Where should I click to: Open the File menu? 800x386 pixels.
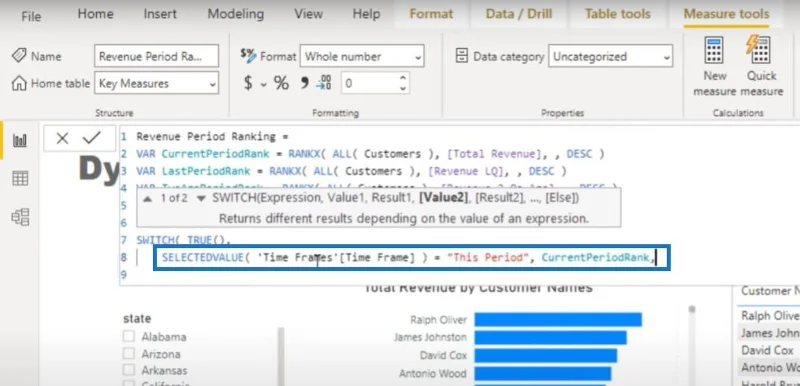pyautogui.click(x=31, y=16)
